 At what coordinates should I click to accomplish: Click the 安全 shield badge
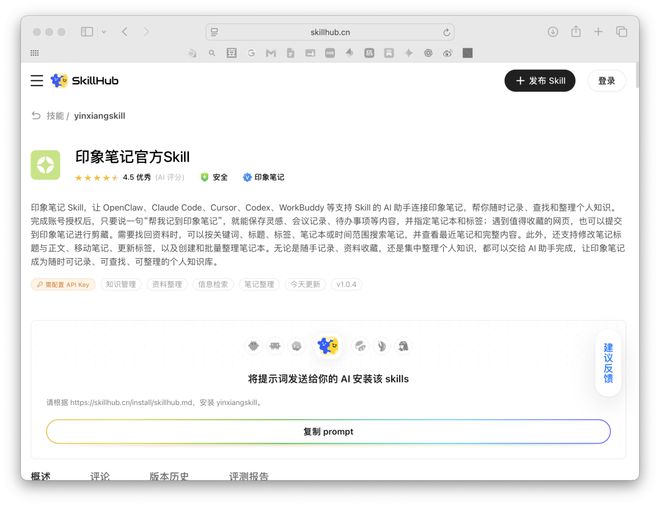(x=214, y=177)
